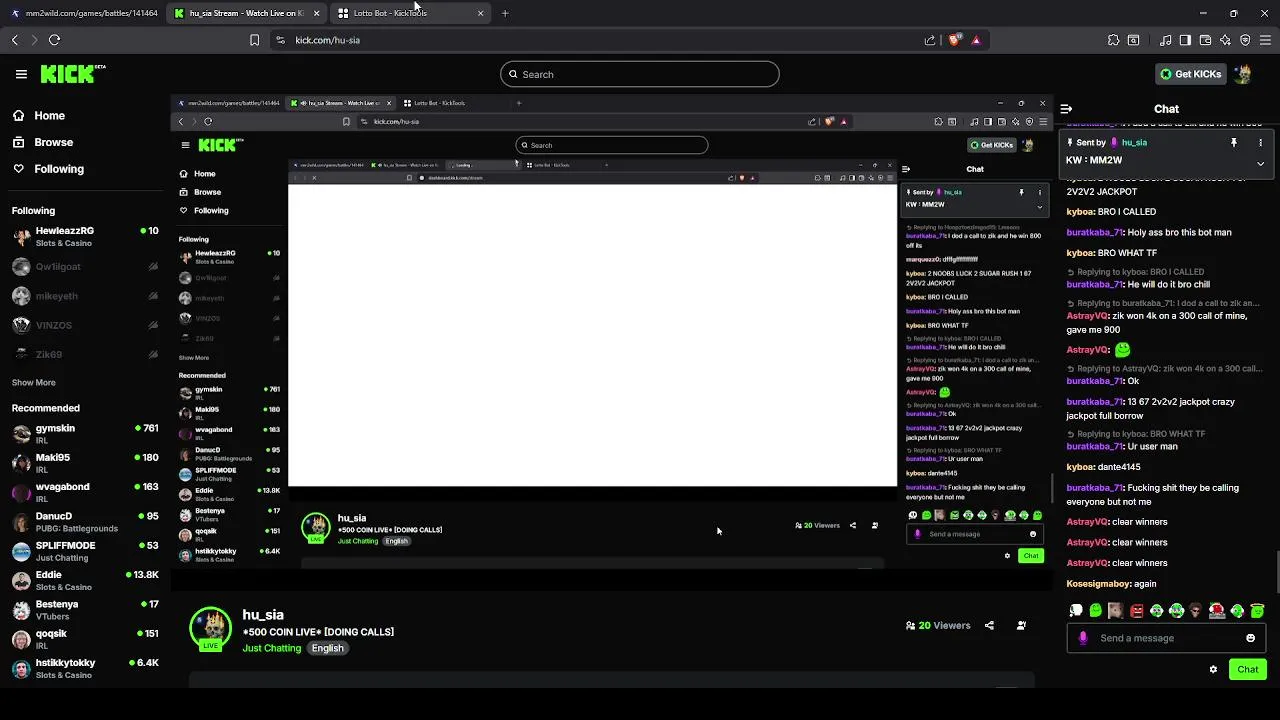Open hstikkytokky channel in Recommended
This screenshot has height=720, width=1280.
[85, 669]
